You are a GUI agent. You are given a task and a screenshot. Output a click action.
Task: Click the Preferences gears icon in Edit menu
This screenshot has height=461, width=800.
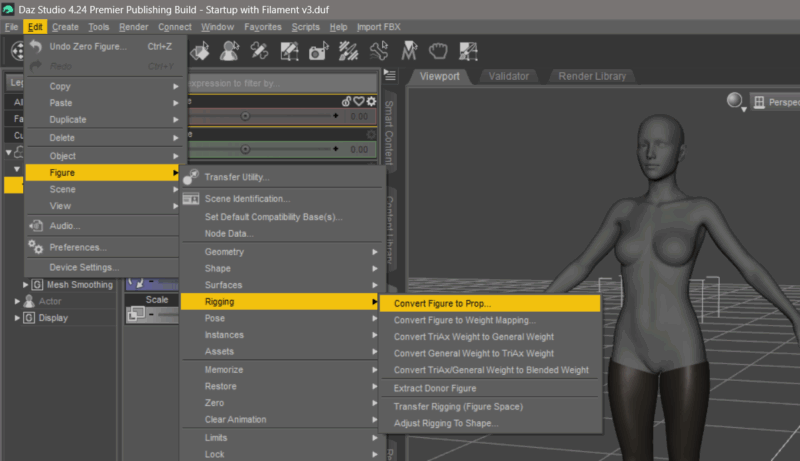pyautogui.click(x=36, y=247)
